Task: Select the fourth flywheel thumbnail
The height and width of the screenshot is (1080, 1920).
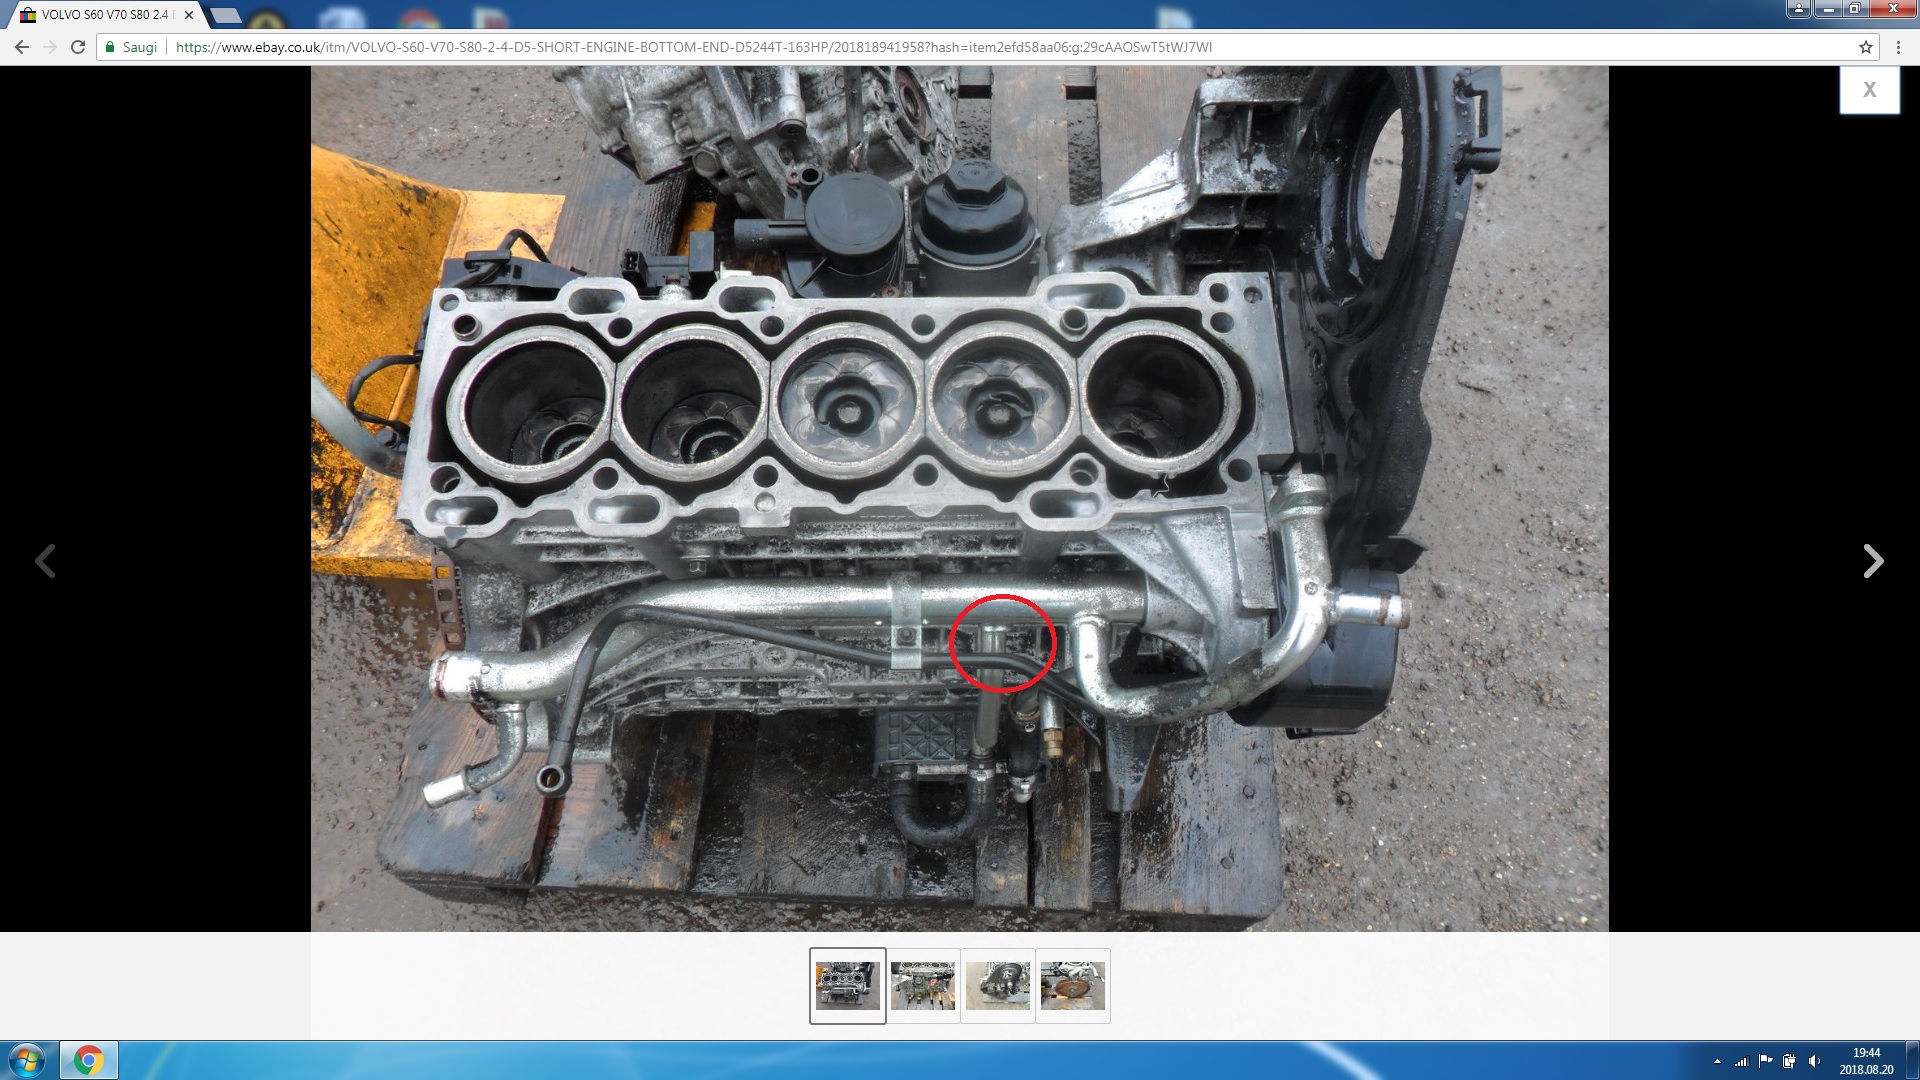Action: coord(1072,986)
